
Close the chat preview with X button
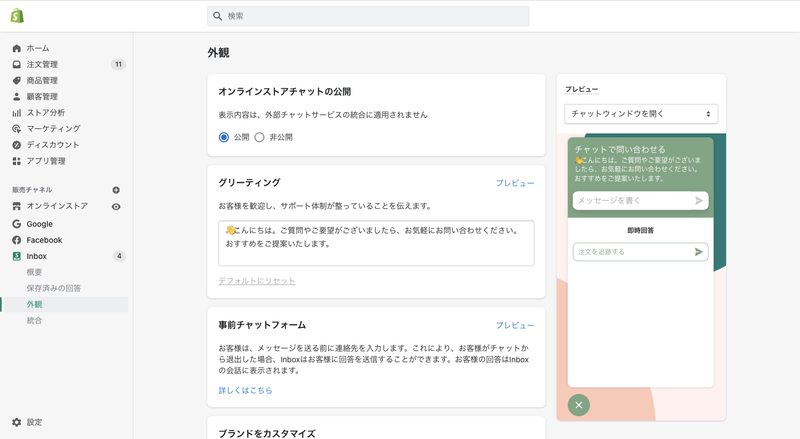(579, 405)
